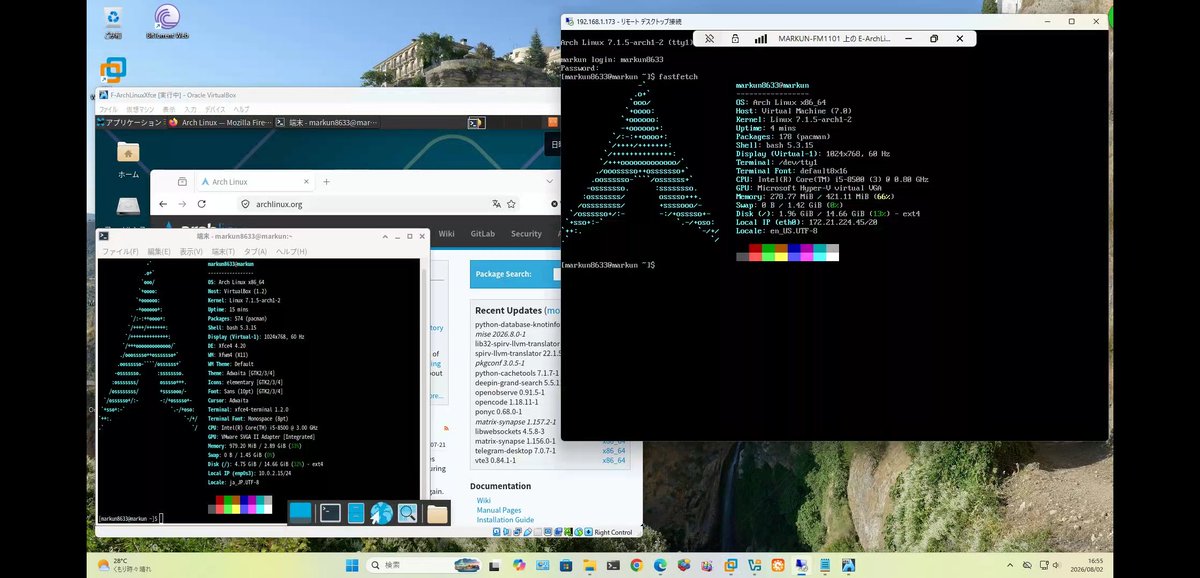Screen dimensions: 1200x578
Task: Open VirtualBox デバイス menu
Action: [x=215, y=109]
